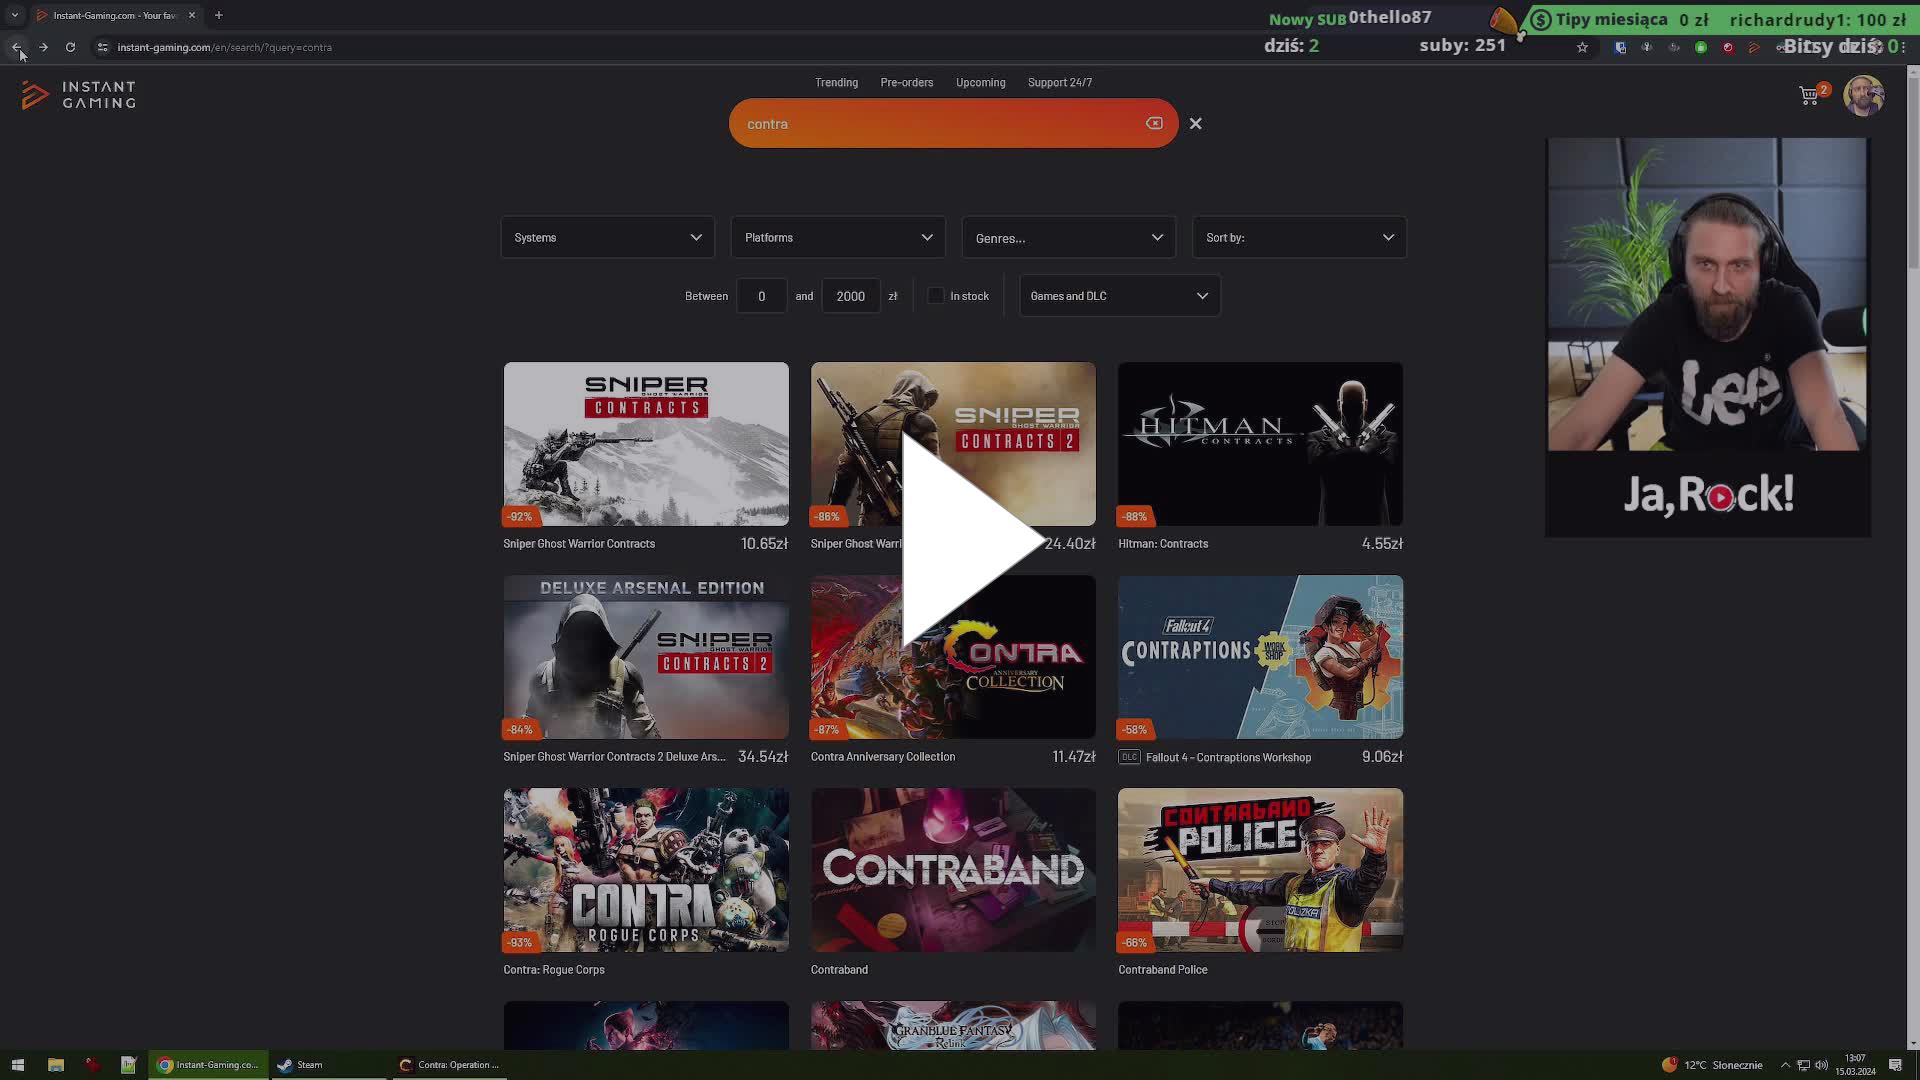1920x1080 pixels.
Task: Expand the Sort by dropdown
Action: tap(1298, 237)
